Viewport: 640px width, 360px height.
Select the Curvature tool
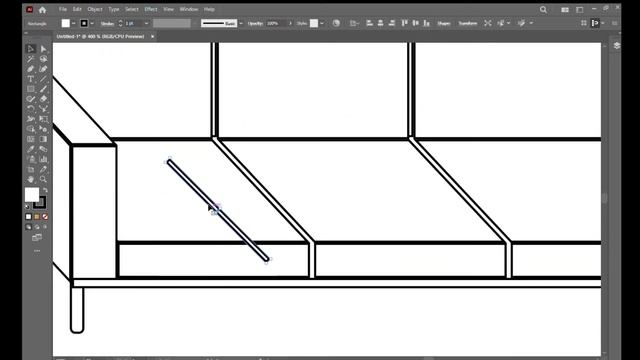[x=43, y=69]
